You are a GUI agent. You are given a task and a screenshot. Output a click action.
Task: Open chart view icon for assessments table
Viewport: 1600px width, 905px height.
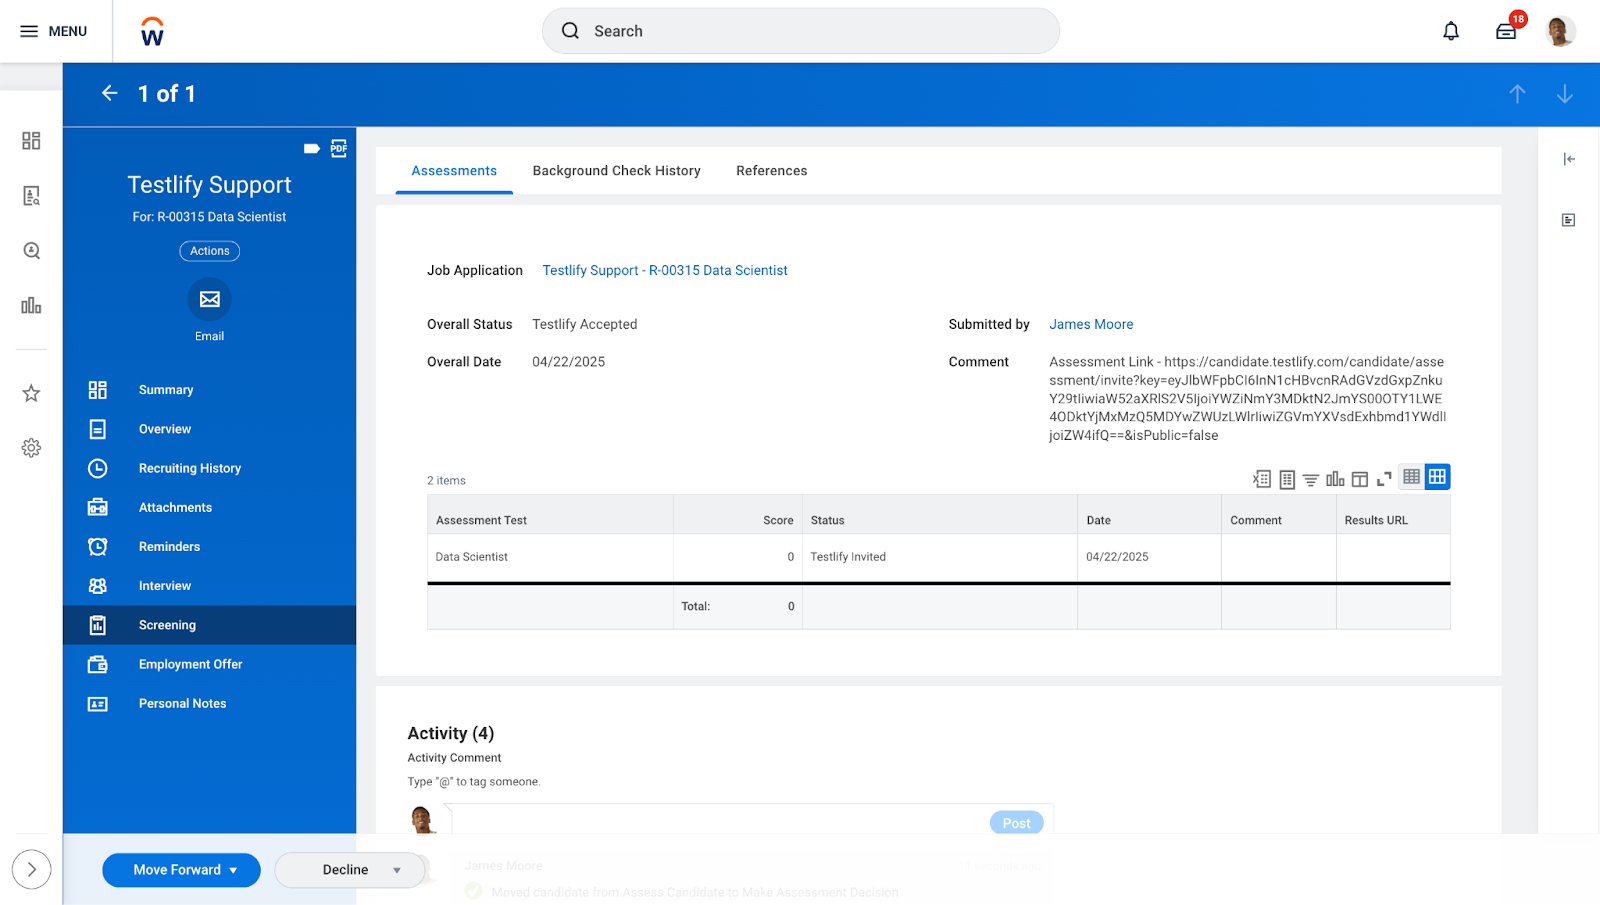[x=1335, y=480]
